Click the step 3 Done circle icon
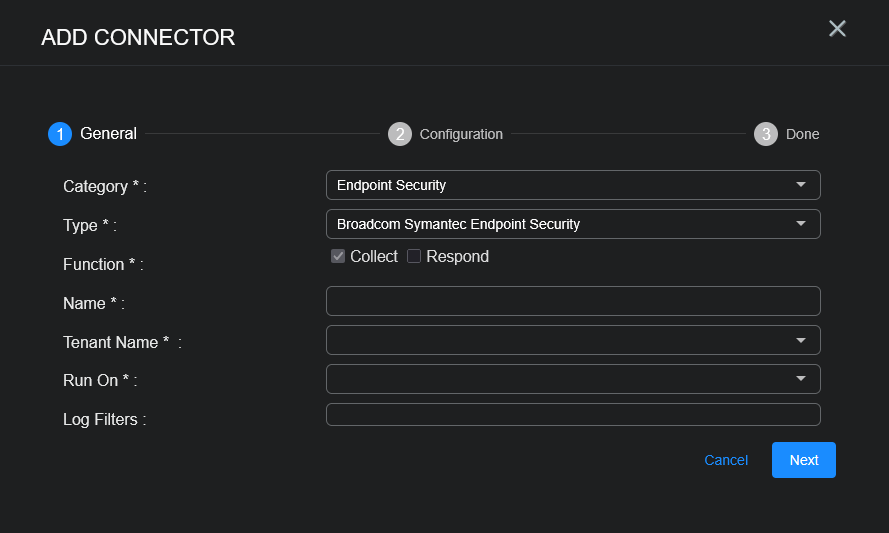 [766, 134]
